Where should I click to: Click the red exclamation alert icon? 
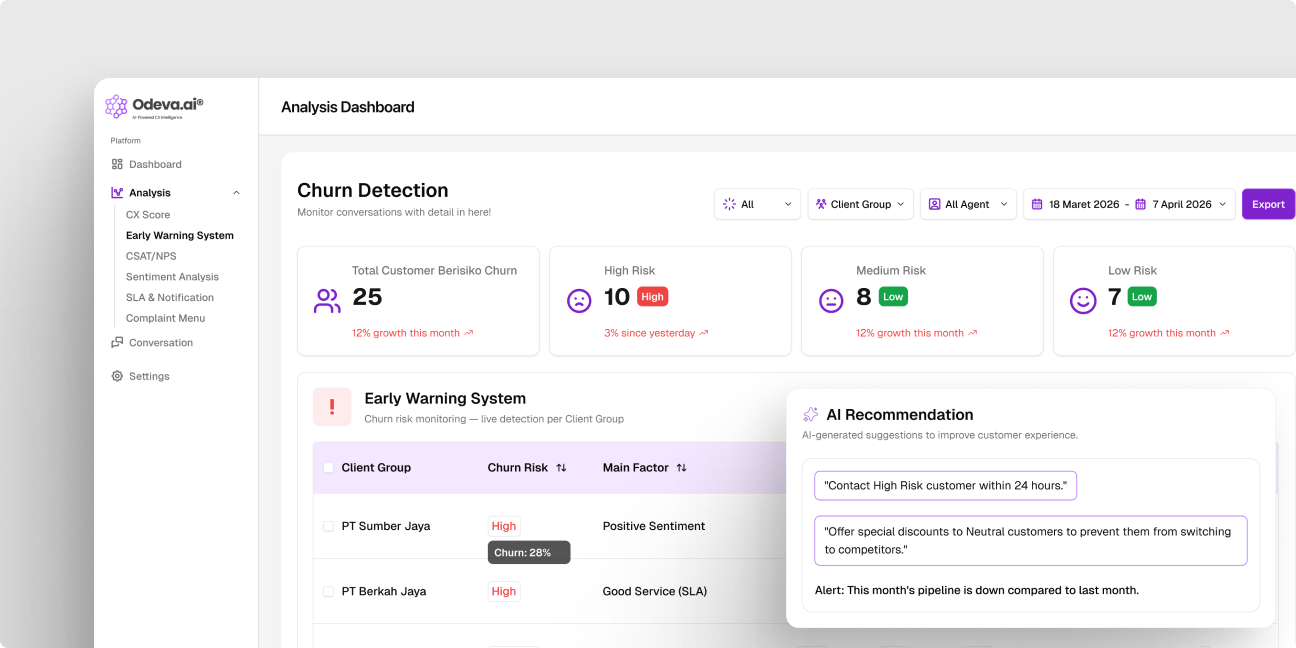pos(332,407)
